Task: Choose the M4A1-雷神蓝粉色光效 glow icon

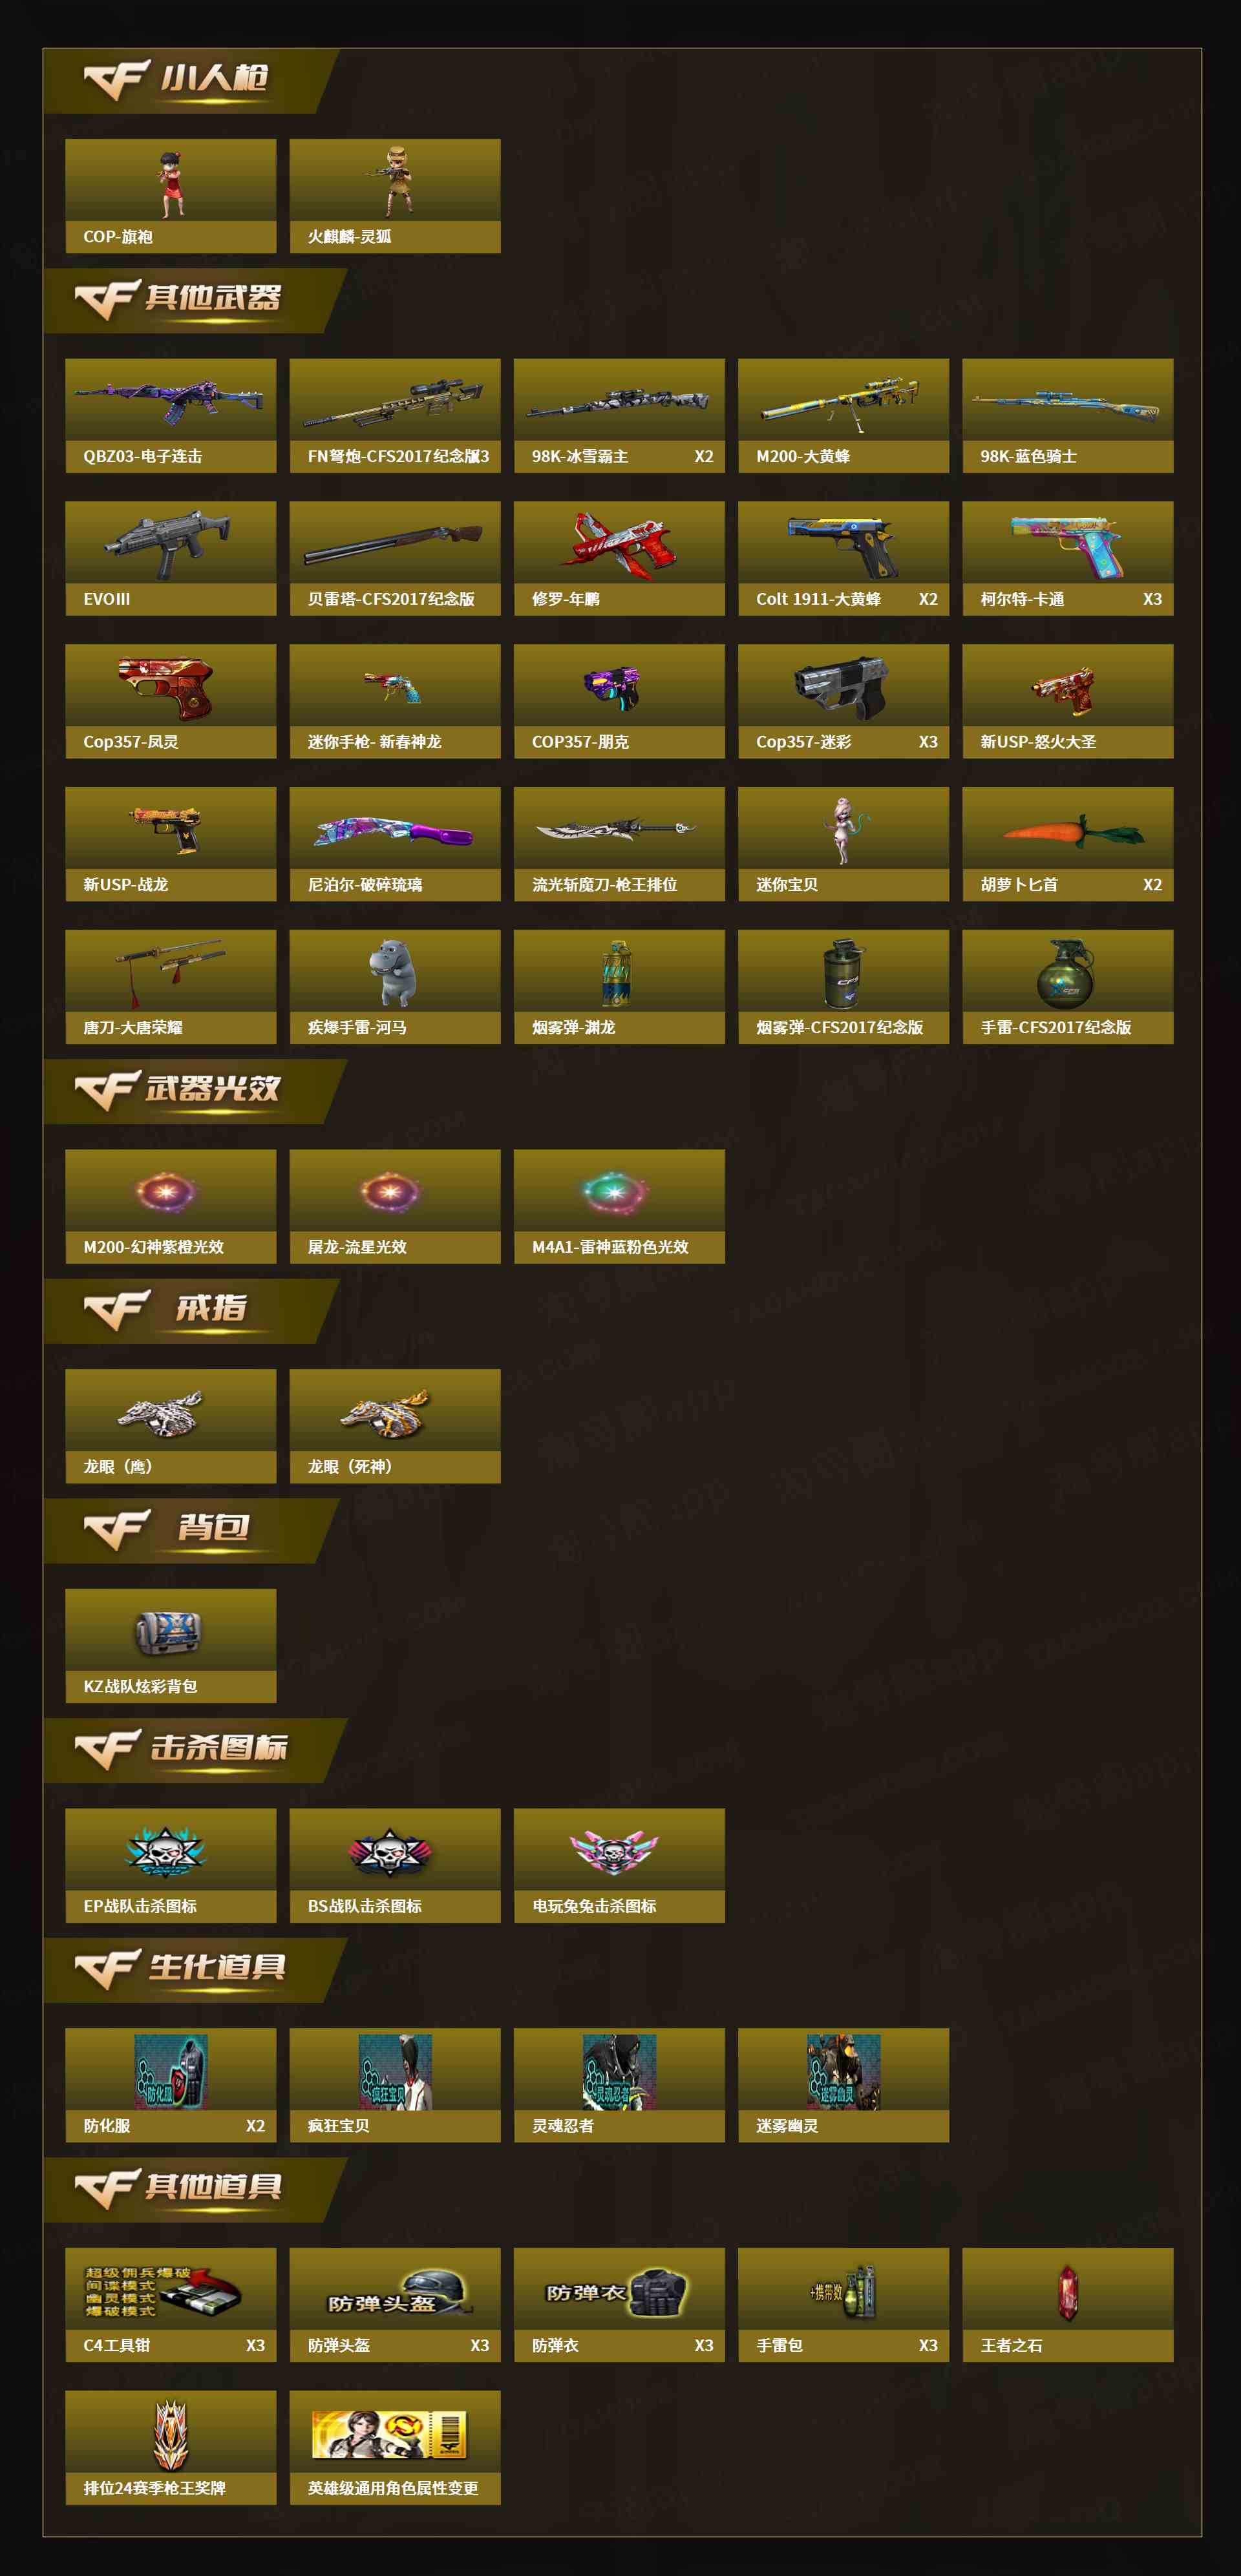Action: (x=615, y=1191)
